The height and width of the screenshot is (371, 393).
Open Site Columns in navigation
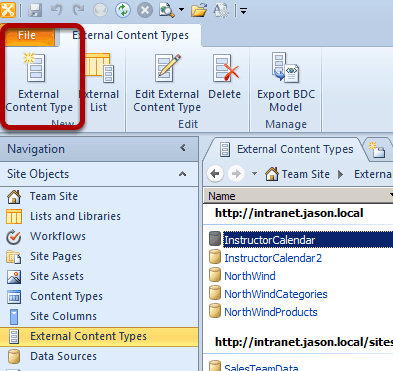pos(63,316)
